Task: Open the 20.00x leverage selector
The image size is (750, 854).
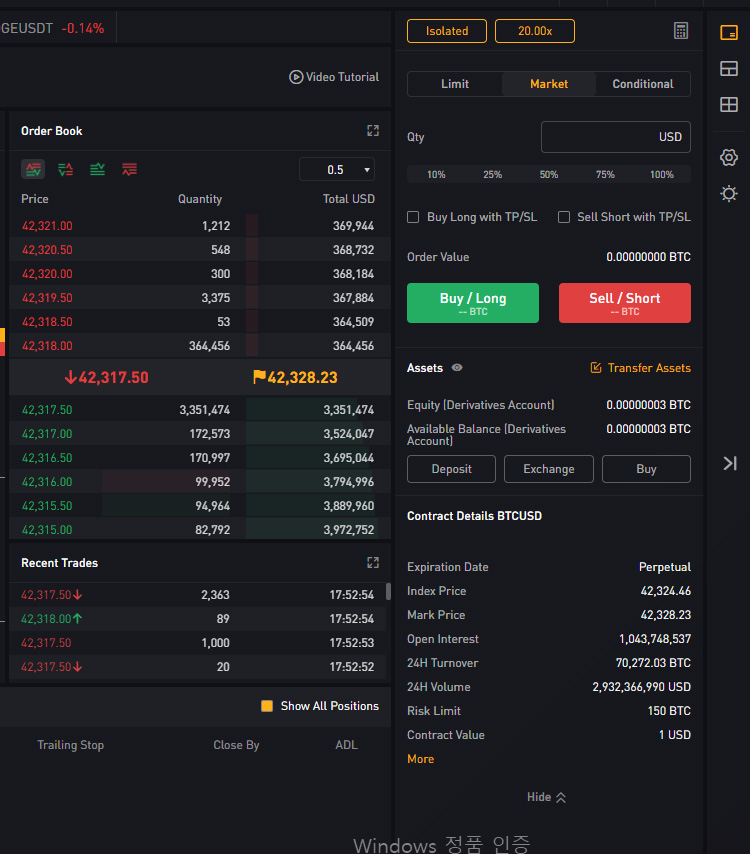Action: click(535, 31)
